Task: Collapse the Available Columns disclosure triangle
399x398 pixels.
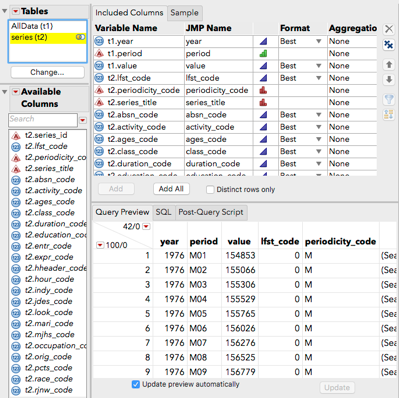Action: tap(5, 92)
